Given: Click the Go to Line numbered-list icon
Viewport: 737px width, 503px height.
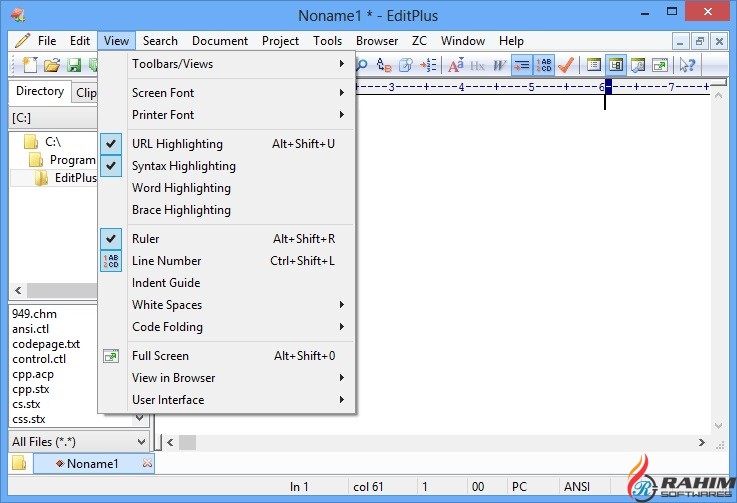Looking at the screenshot, I should (428, 65).
